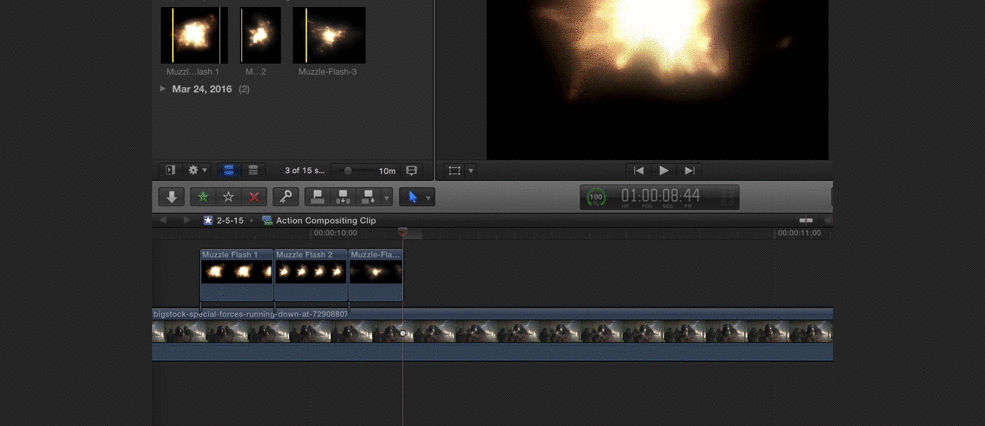Click the '3 of 15 s...' selection count text
985x426 pixels.
tap(305, 171)
